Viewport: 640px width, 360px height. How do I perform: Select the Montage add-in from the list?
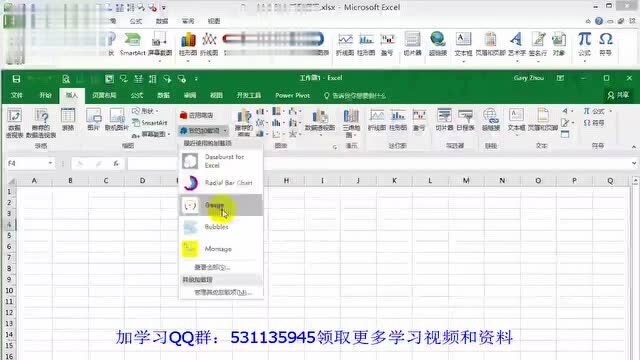[221, 249]
